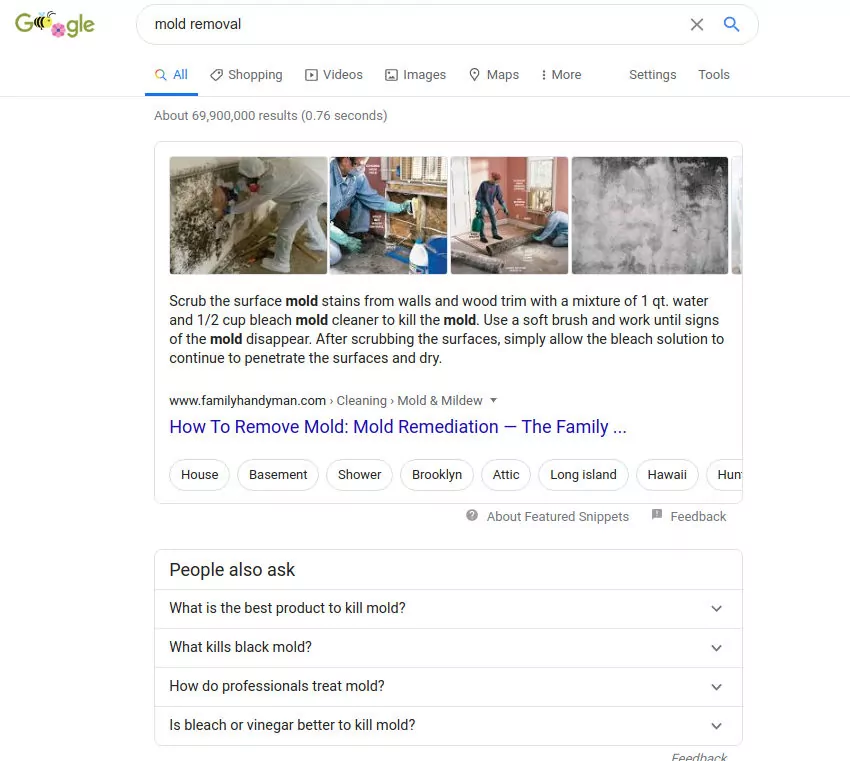Switch to the Shopping tab
This screenshot has width=850, height=761.
click(247, 75)
